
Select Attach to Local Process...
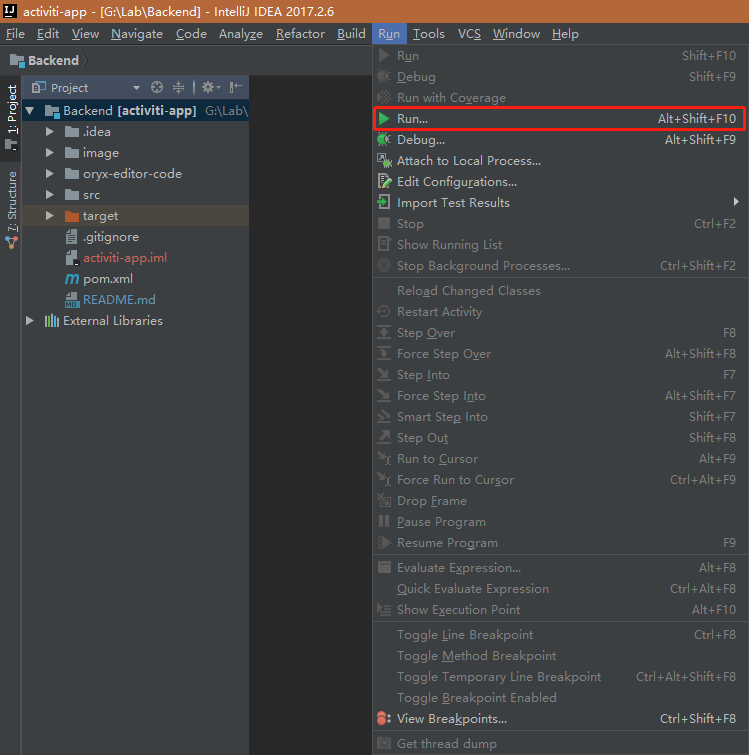[x=559, y=161]
